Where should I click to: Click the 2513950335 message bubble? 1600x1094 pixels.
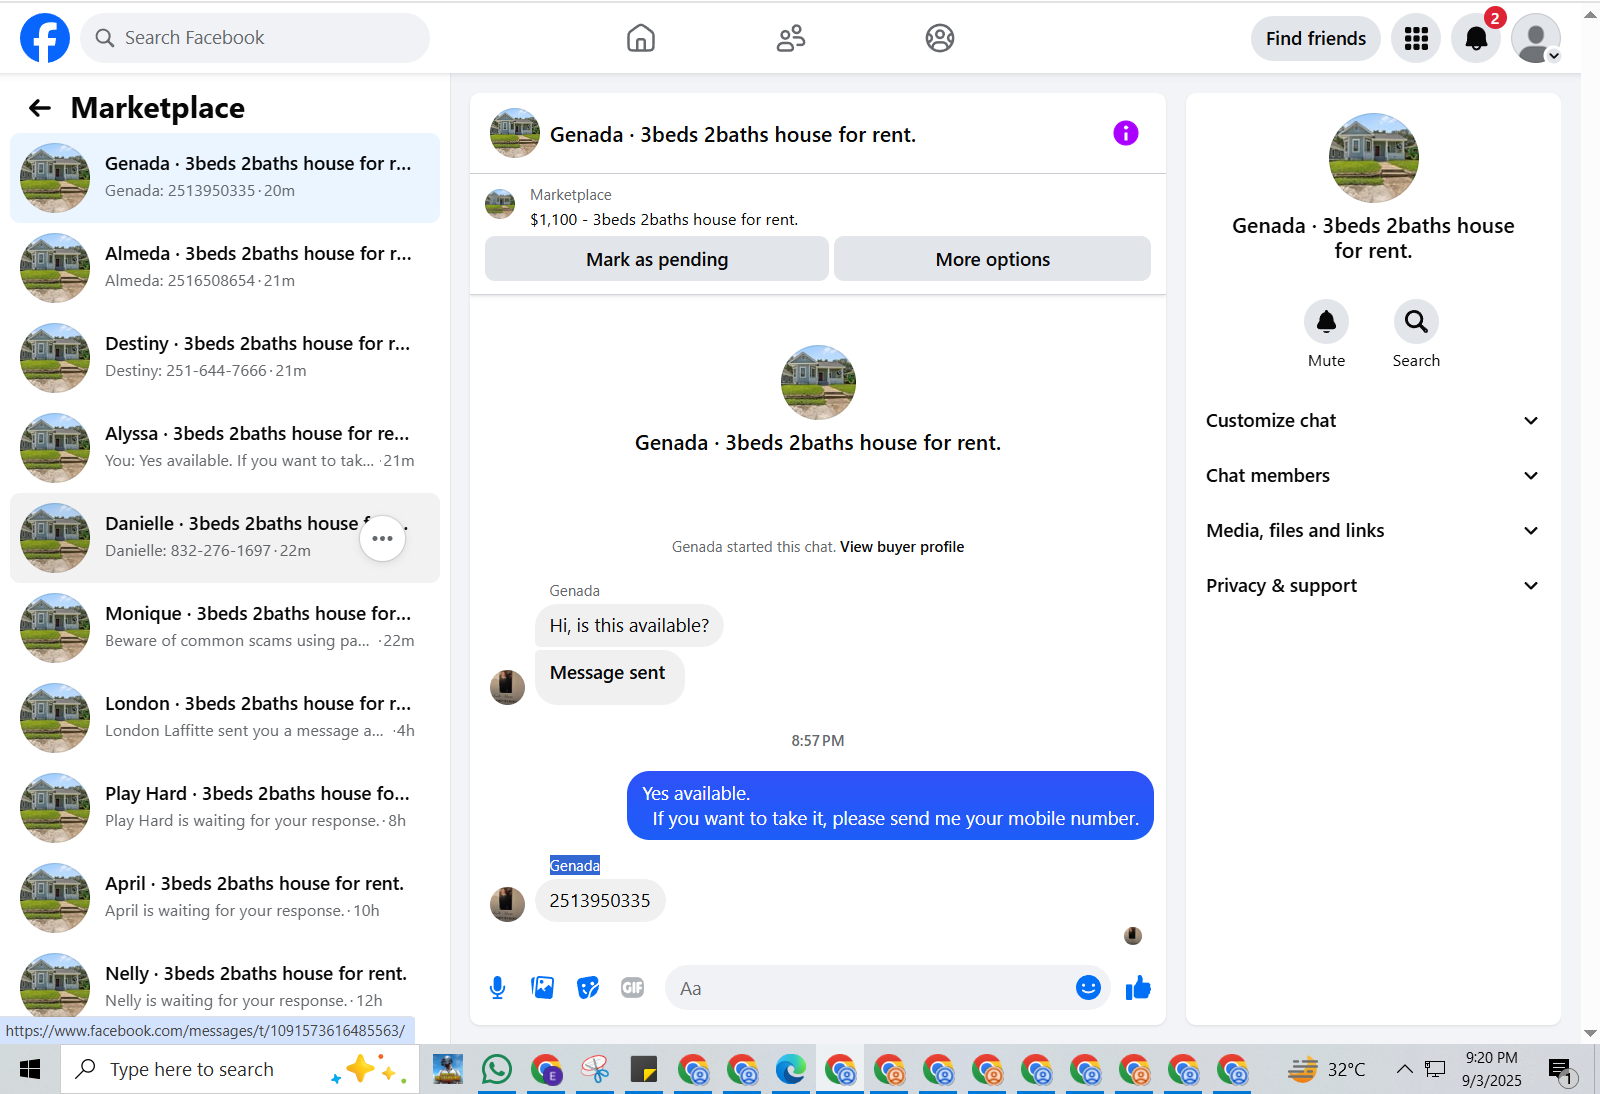click(x=600, y=901)
